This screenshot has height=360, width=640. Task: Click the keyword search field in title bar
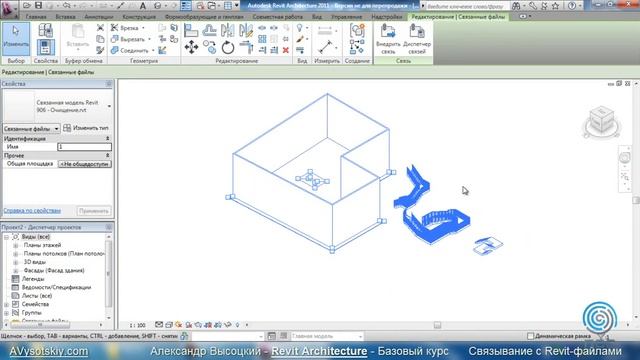[x=467, y=6]
